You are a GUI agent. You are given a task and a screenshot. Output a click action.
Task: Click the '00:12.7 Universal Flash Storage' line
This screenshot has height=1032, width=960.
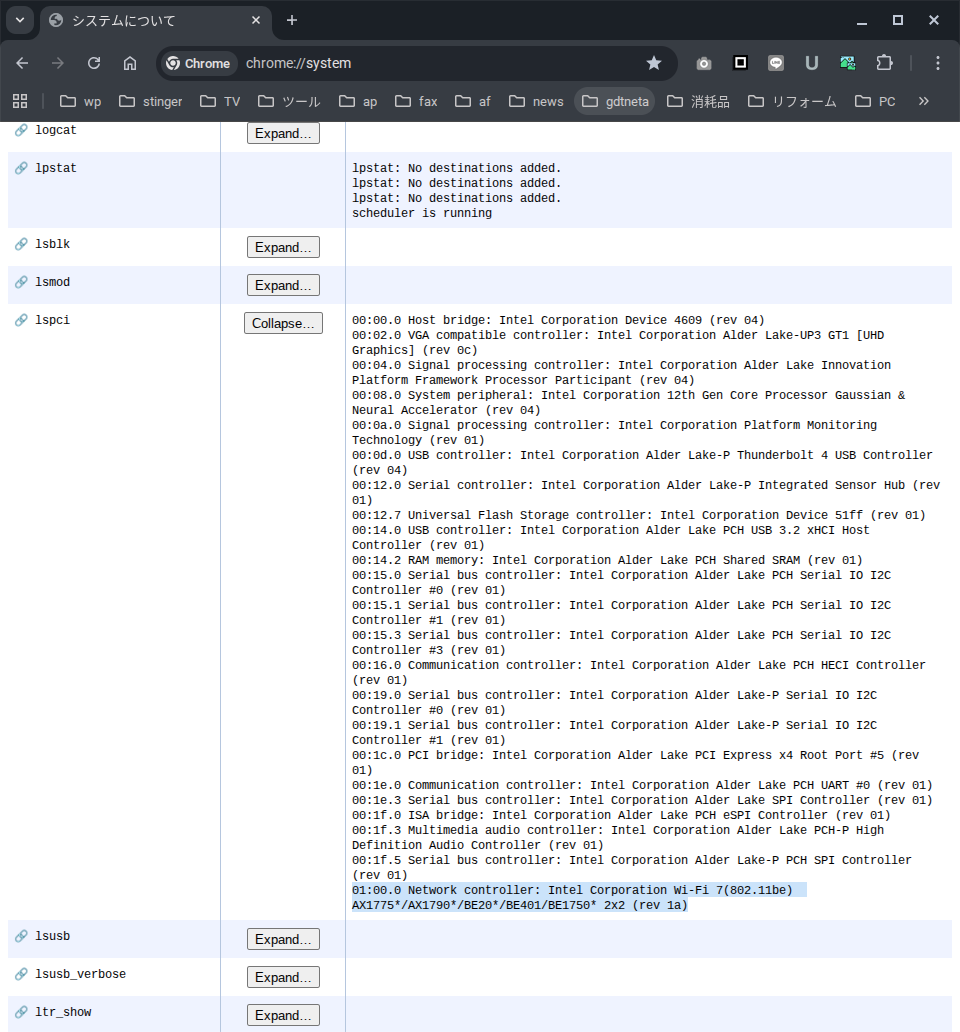tap(638, 515)
